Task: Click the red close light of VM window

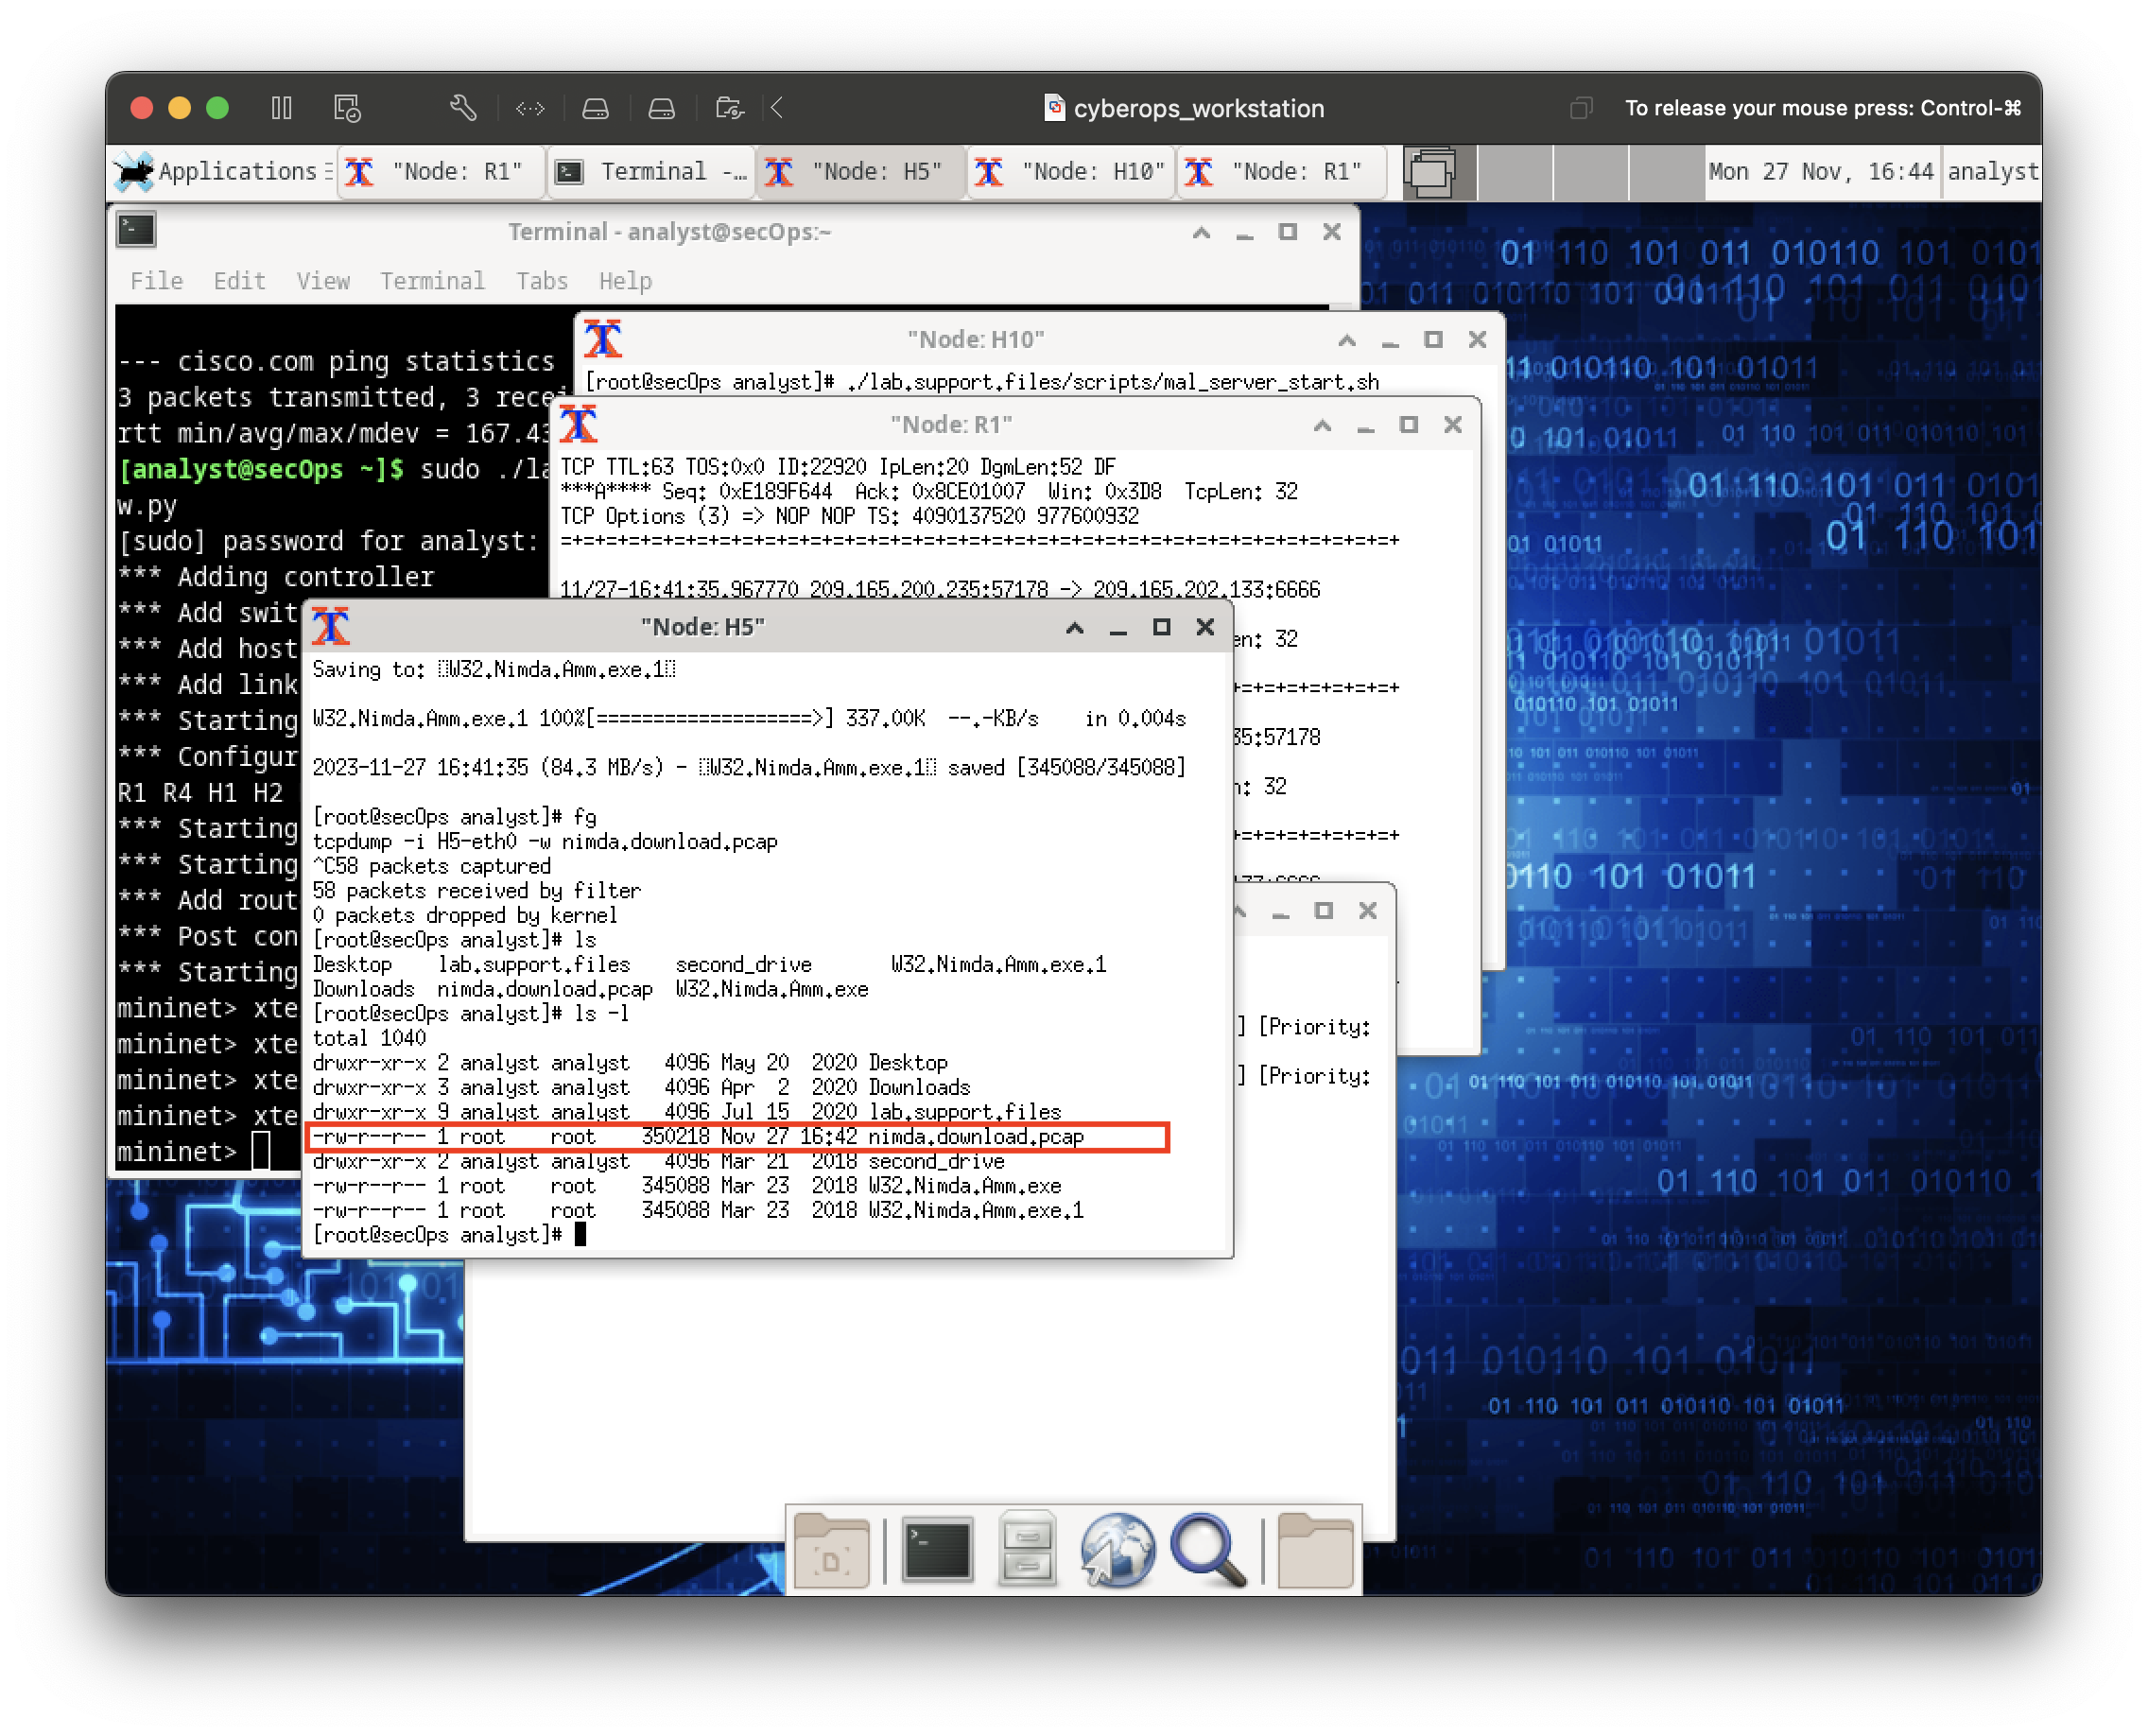Action: click(x=142, y=108)
